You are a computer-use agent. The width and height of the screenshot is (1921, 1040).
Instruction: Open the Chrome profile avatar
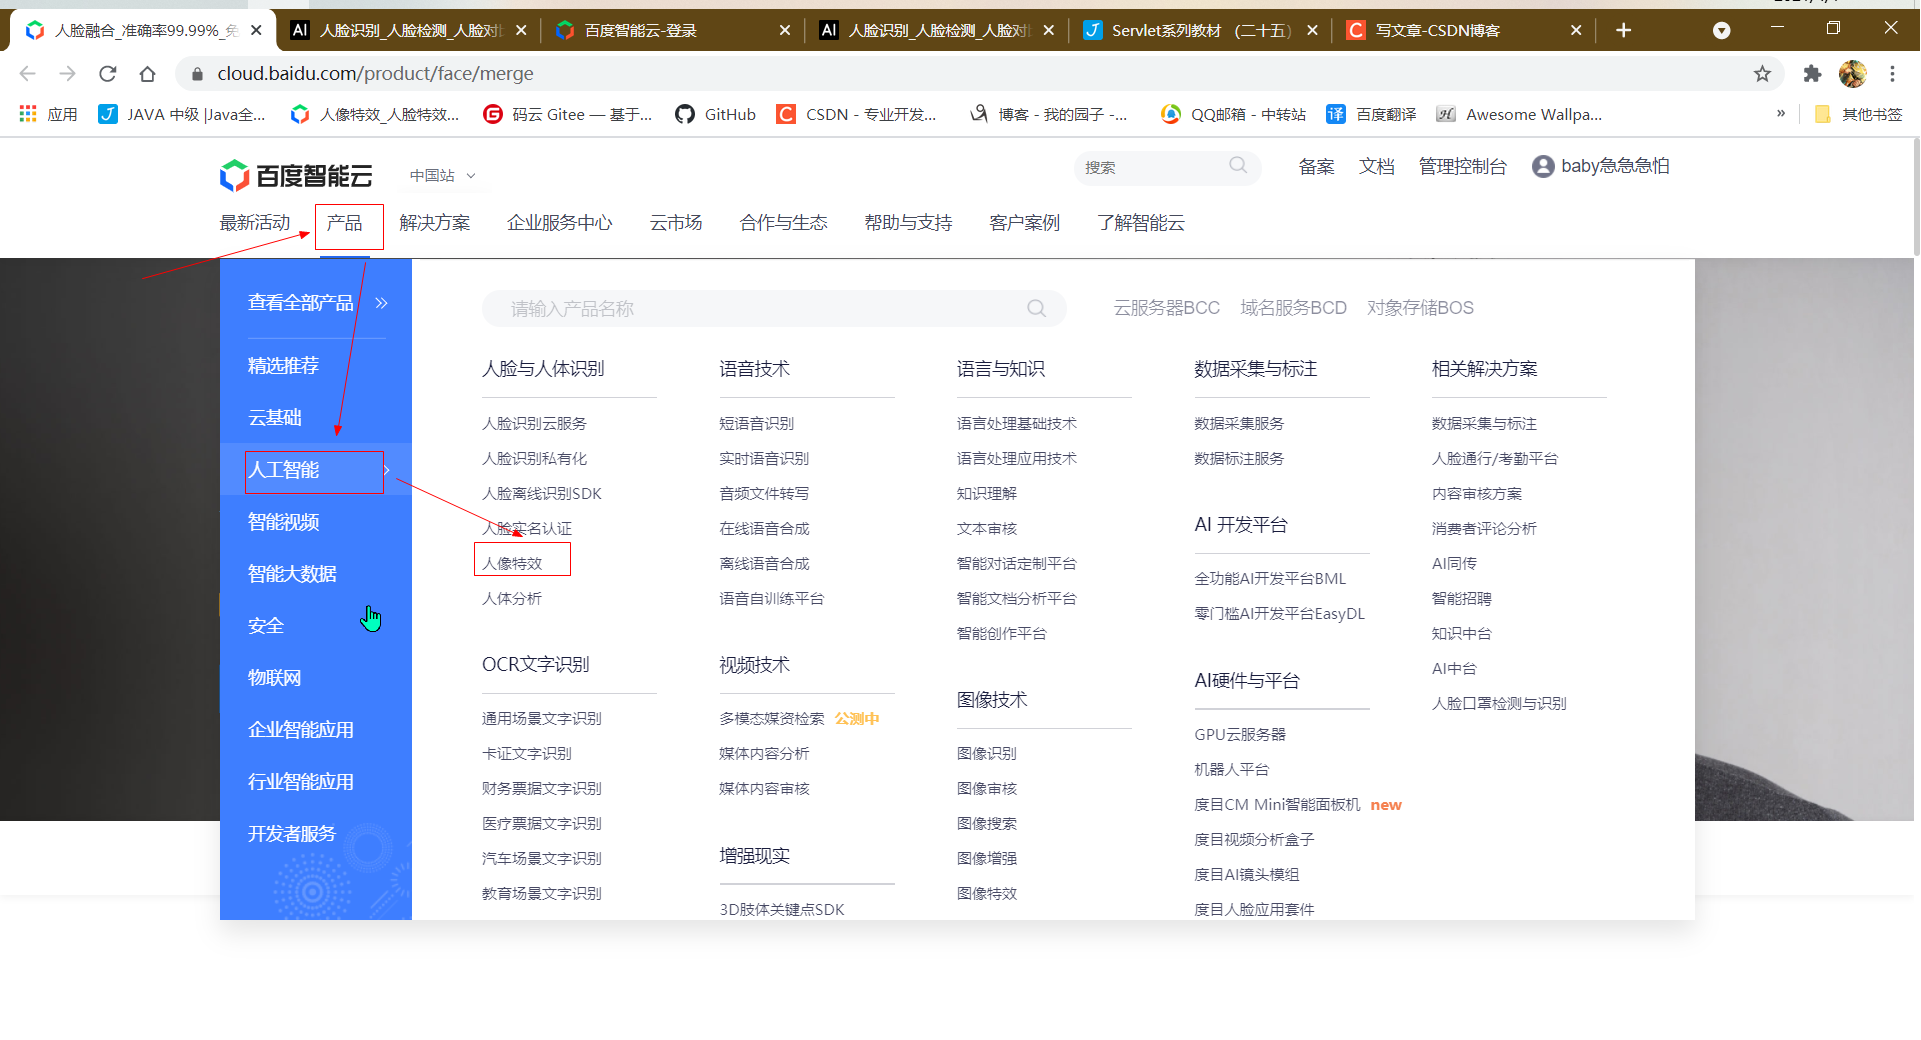tap(1852, 73)
